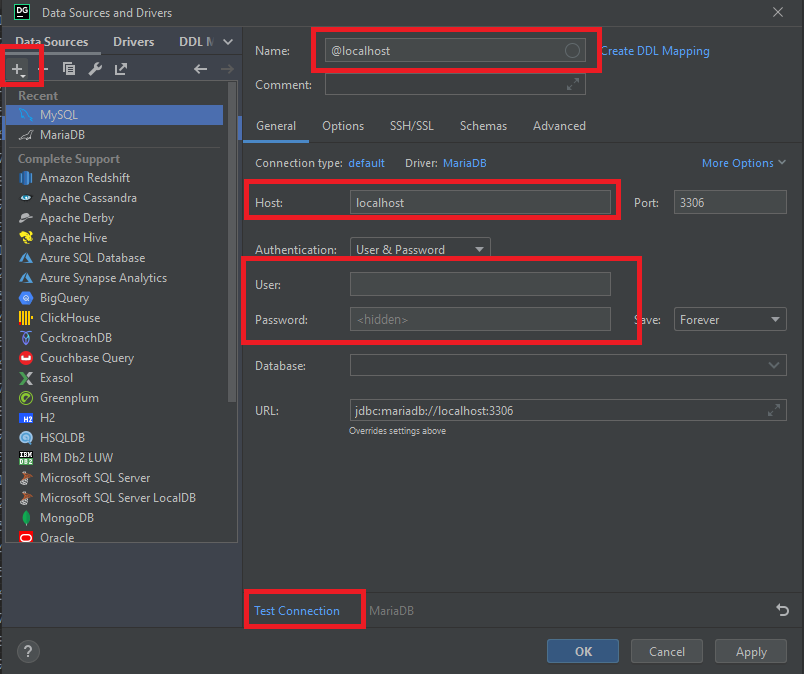Choose Oracle data source
Screen dimensions: 804x677
[x=115, y=536]
